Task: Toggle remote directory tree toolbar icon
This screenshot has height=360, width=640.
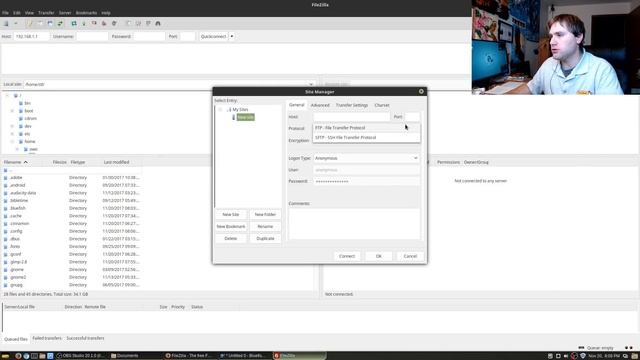Action: coord(50,23)
